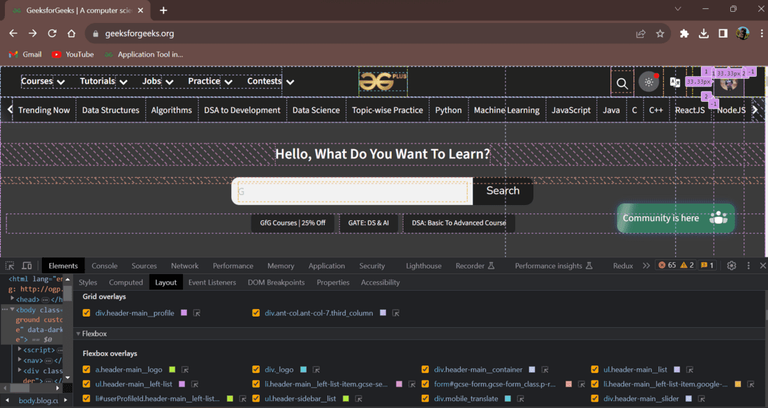Click GfG Courses 25% Off button
The width and height of the screenshot is (768, 408).
pyautogui.click(x=292, y=223)
